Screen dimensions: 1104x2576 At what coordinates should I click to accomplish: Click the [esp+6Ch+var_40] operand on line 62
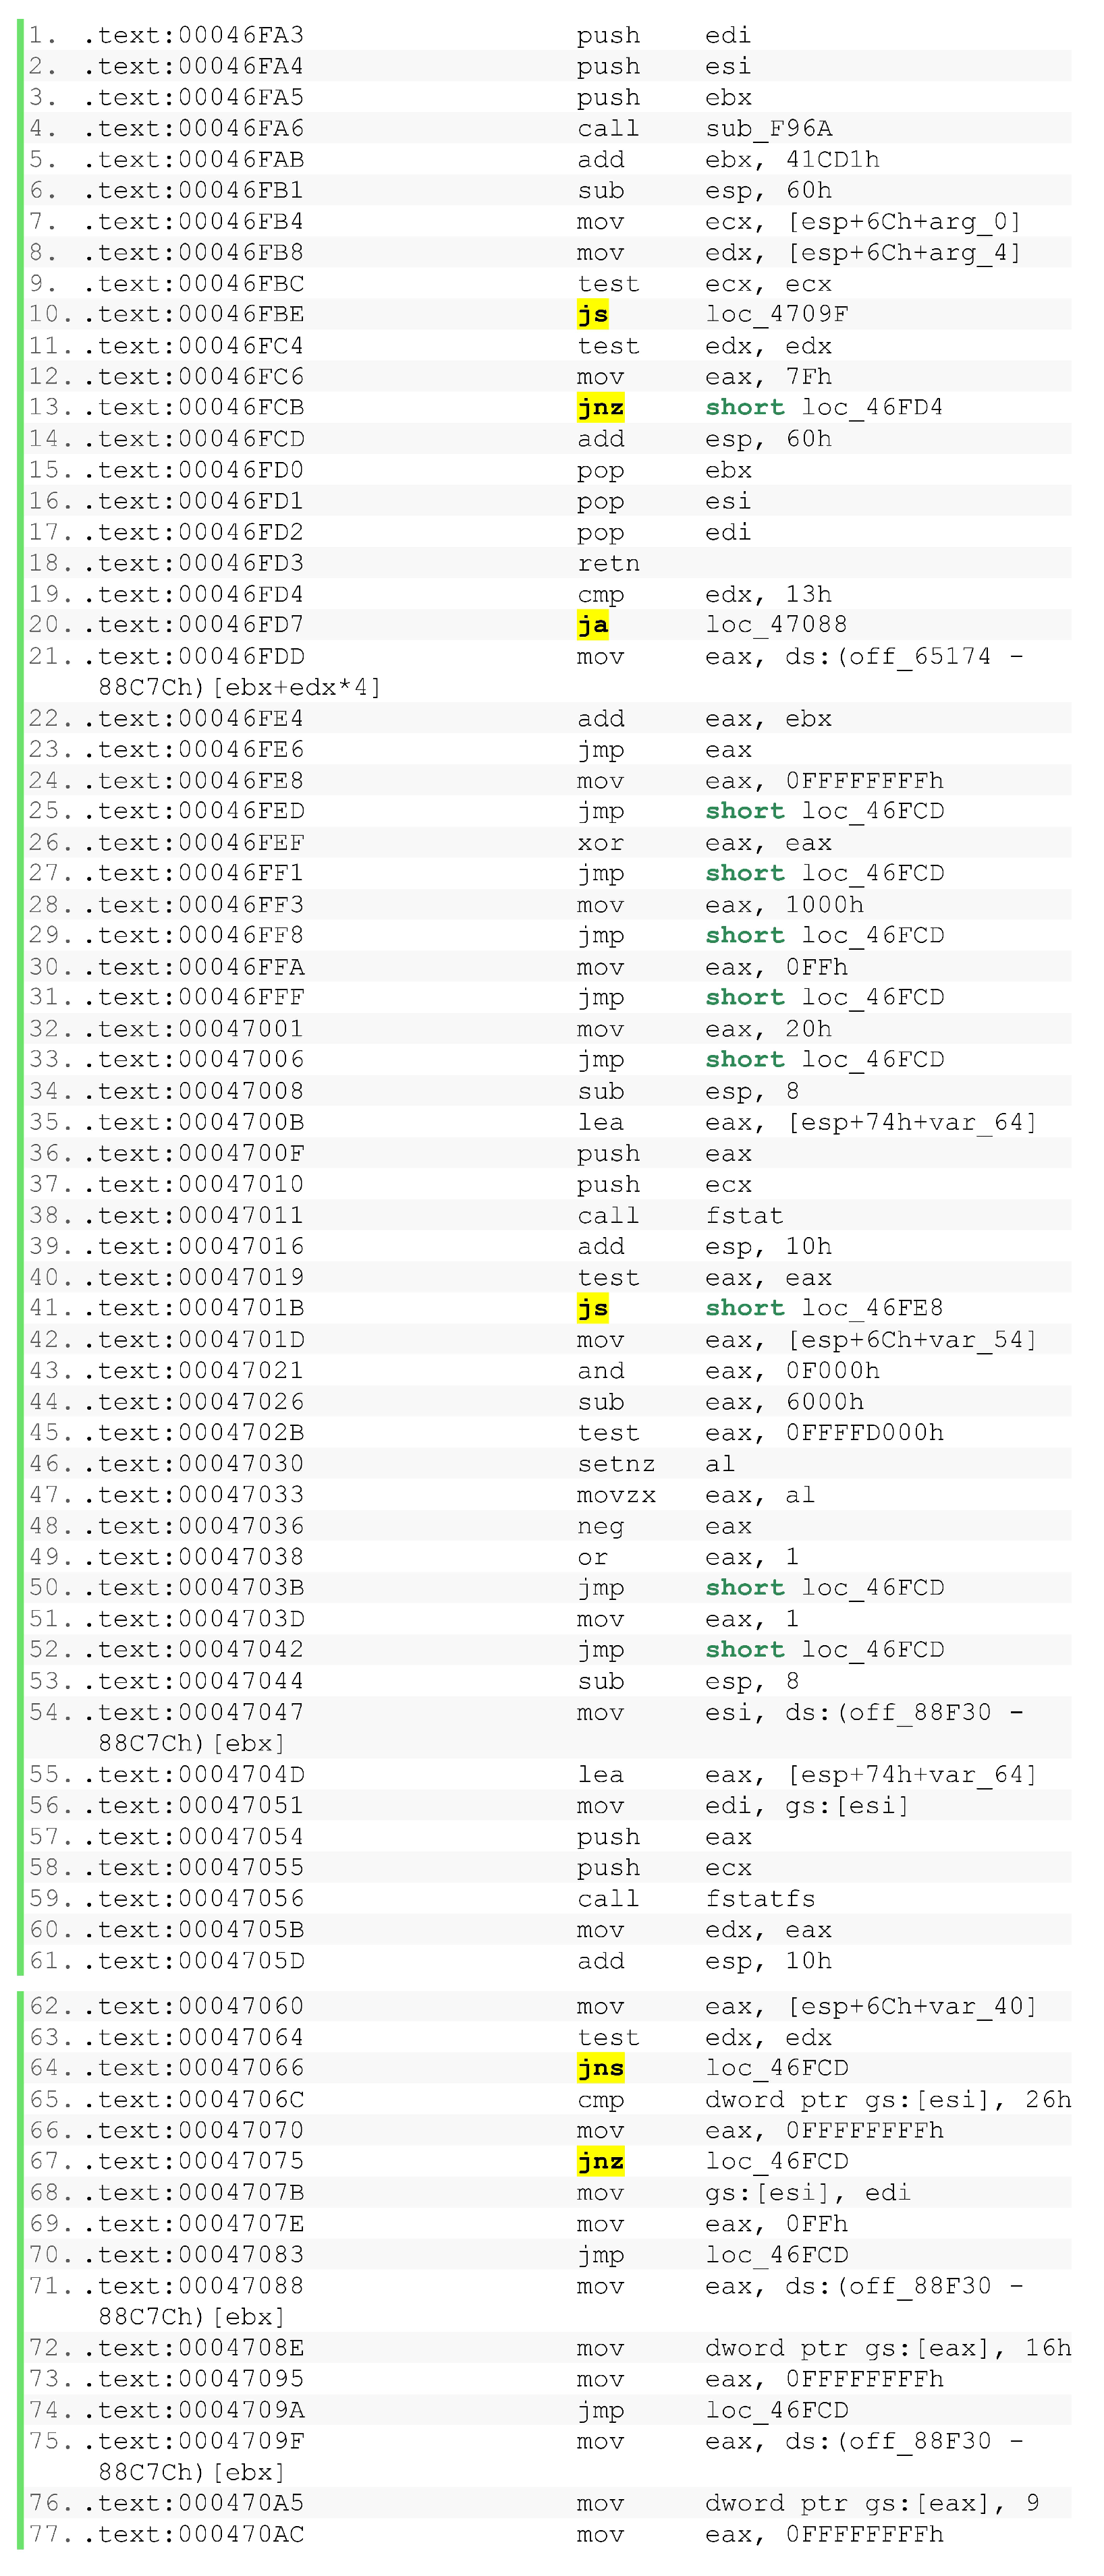pyautogui.click(x=913, y=2006)
